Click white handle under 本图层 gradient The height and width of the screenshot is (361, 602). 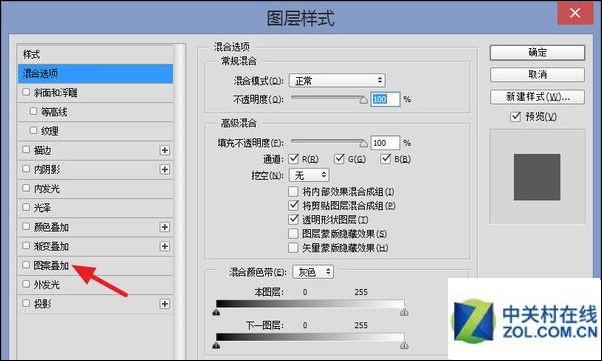[x=404, y=312]
